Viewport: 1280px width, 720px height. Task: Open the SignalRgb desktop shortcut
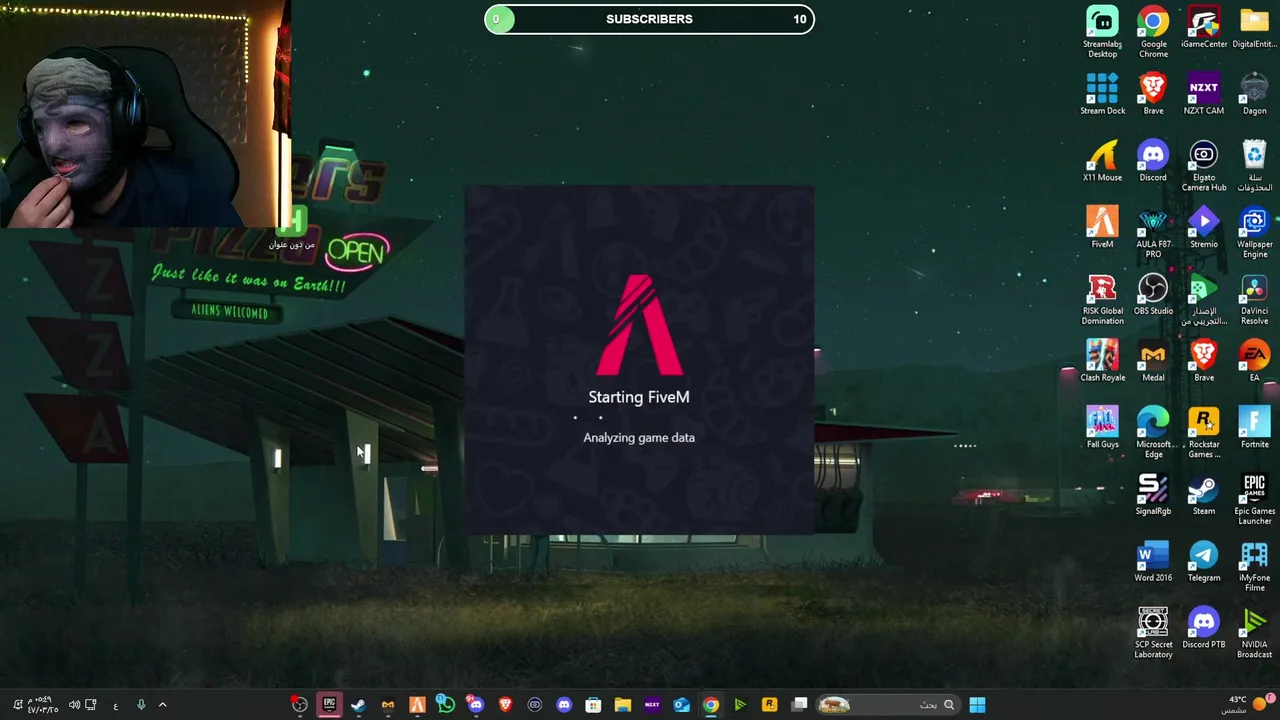pyautogui.click(x=1153, y=494)
